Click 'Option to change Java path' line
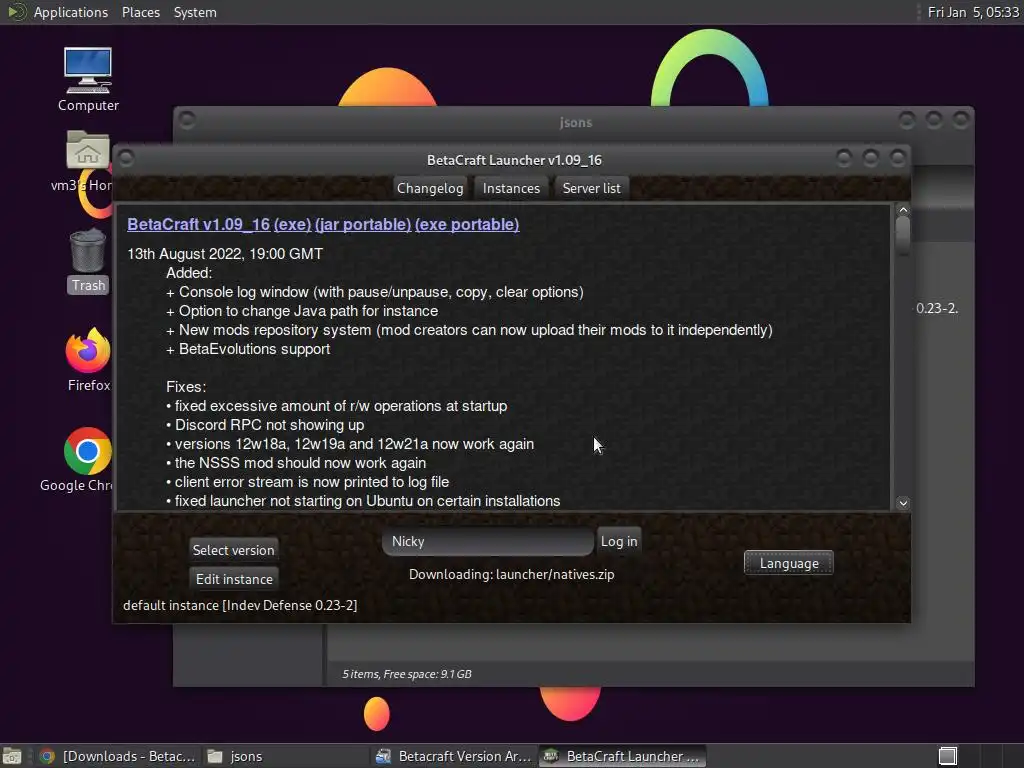This screenshot has width=1024, height=768. point(302,311)
